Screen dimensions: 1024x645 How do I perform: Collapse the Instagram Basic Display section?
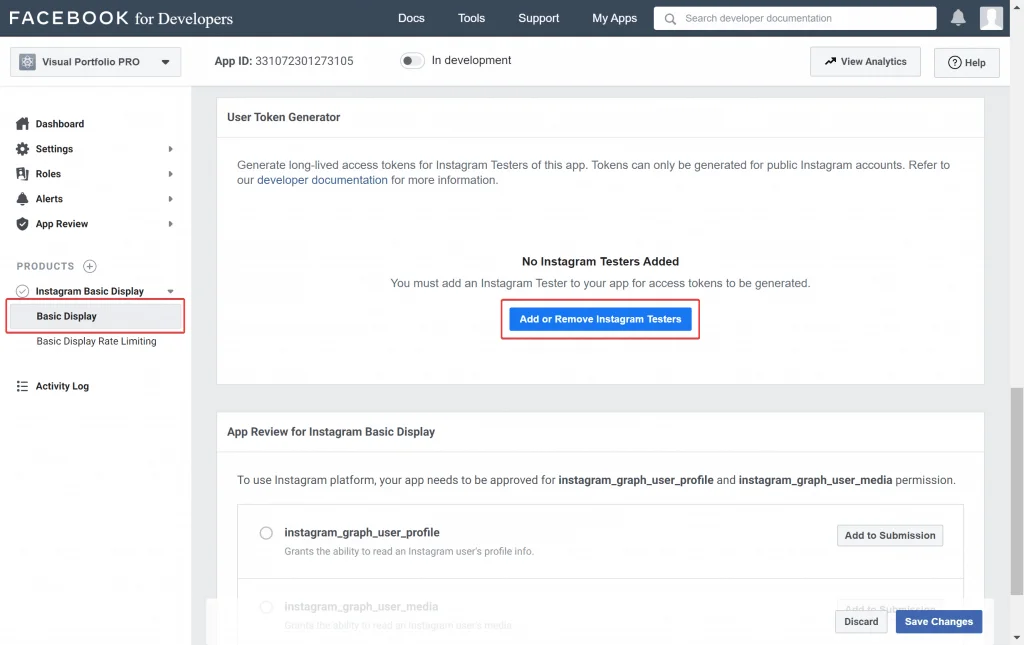170,291
